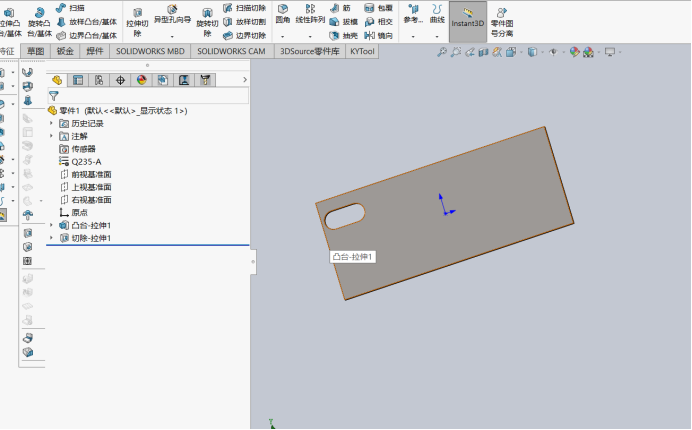Switch to the 3DSource零件库 tab

click(309, 51)
